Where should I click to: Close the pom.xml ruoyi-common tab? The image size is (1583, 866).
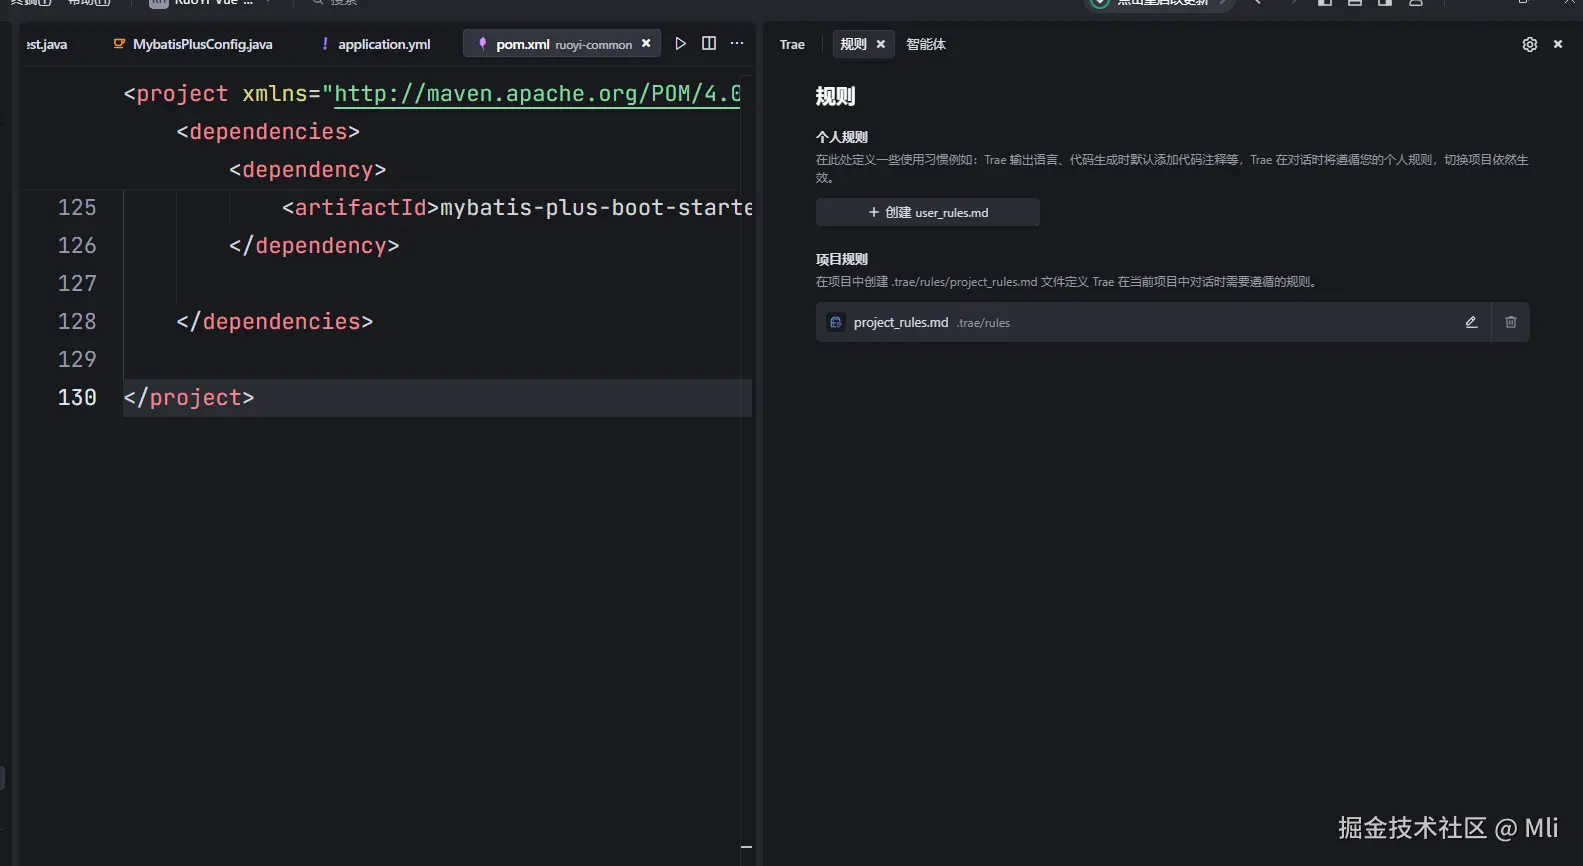pos(646,44)
